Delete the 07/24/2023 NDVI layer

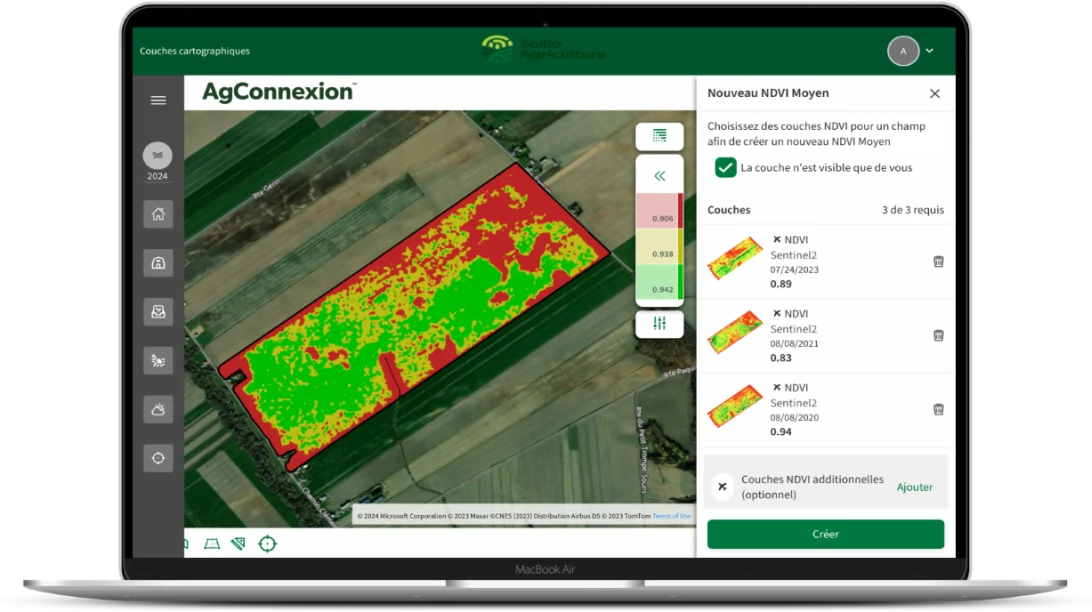938,262
